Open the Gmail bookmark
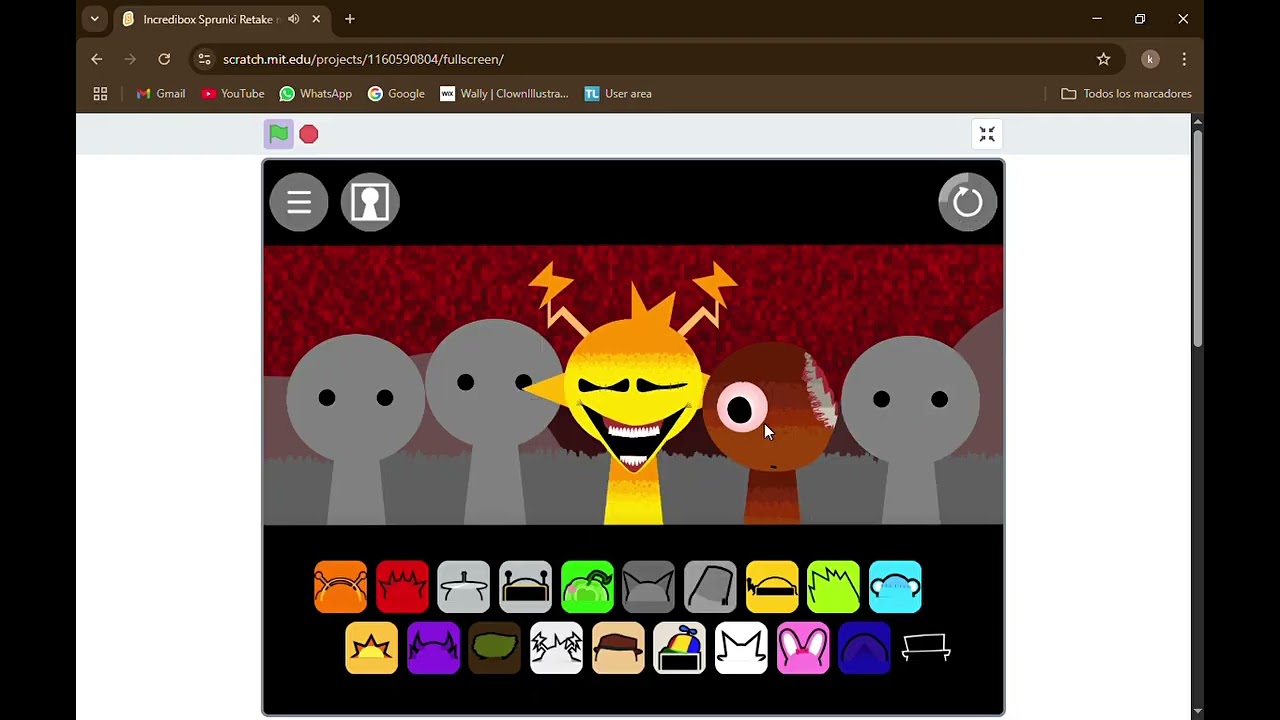Screen dimensions: 1280x720 point(161,94)
